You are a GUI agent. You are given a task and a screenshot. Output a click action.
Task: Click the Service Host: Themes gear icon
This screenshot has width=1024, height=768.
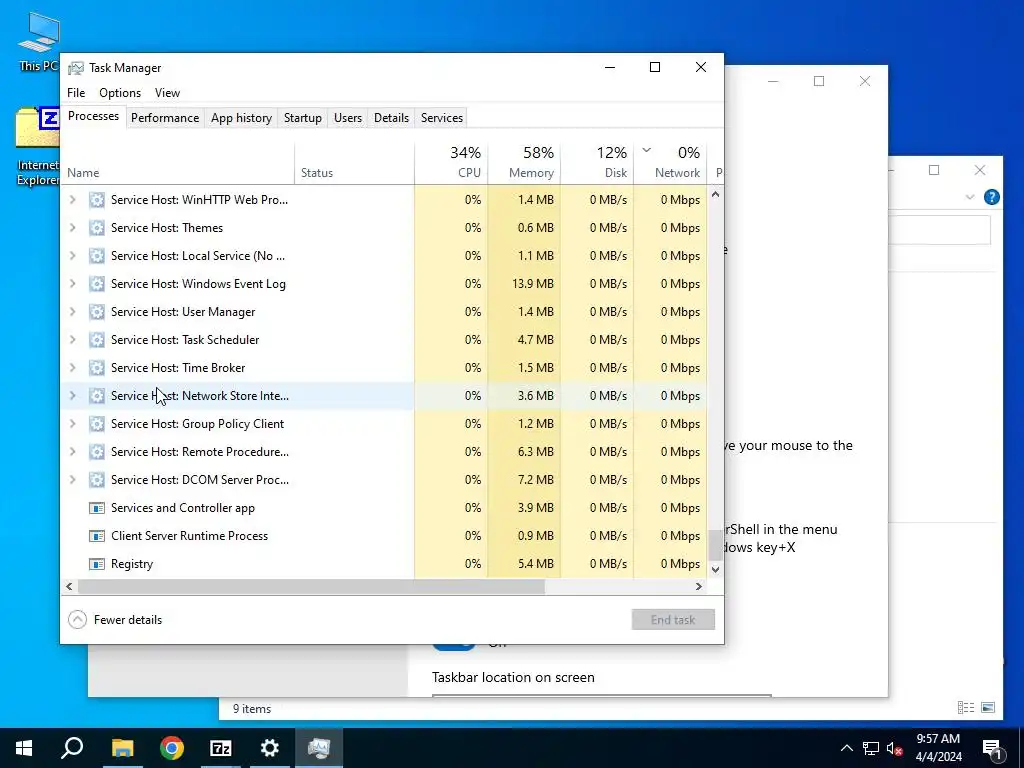coord(97,228)
